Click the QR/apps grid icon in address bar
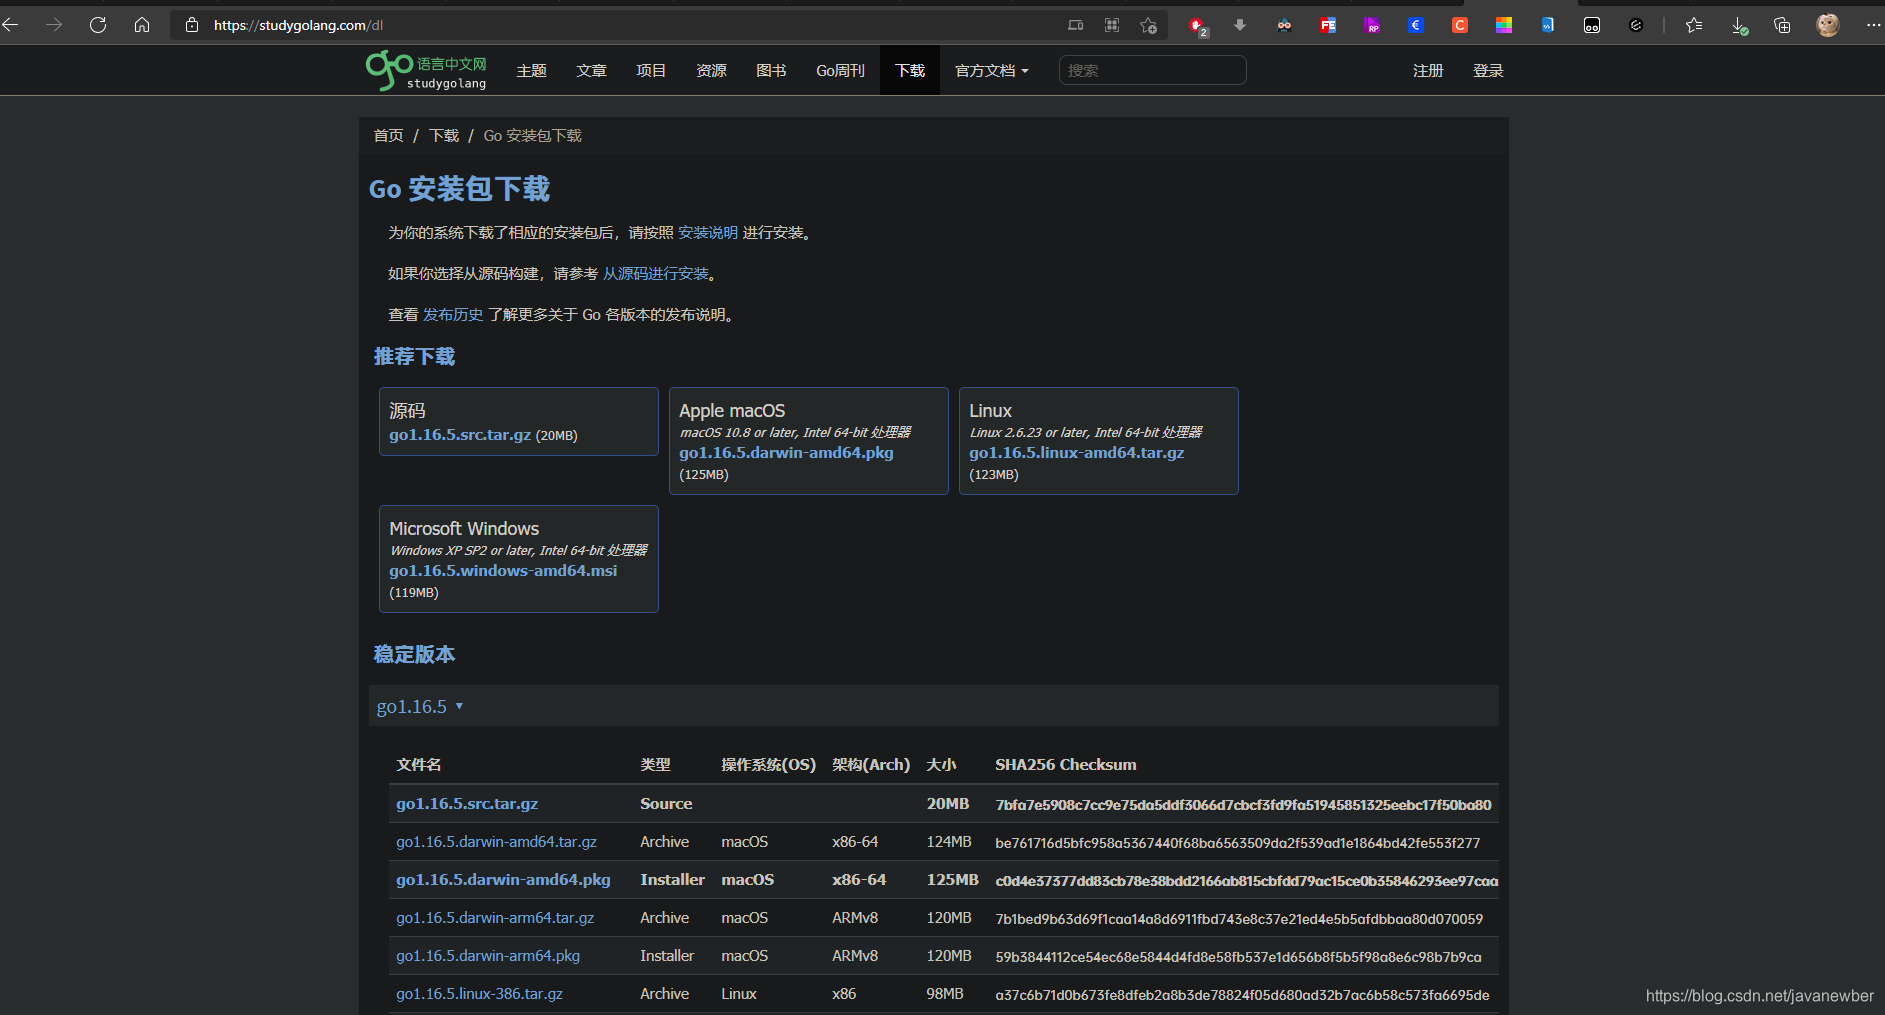The width and height of the screenshot is (1885, 1015). [1112, 25]
